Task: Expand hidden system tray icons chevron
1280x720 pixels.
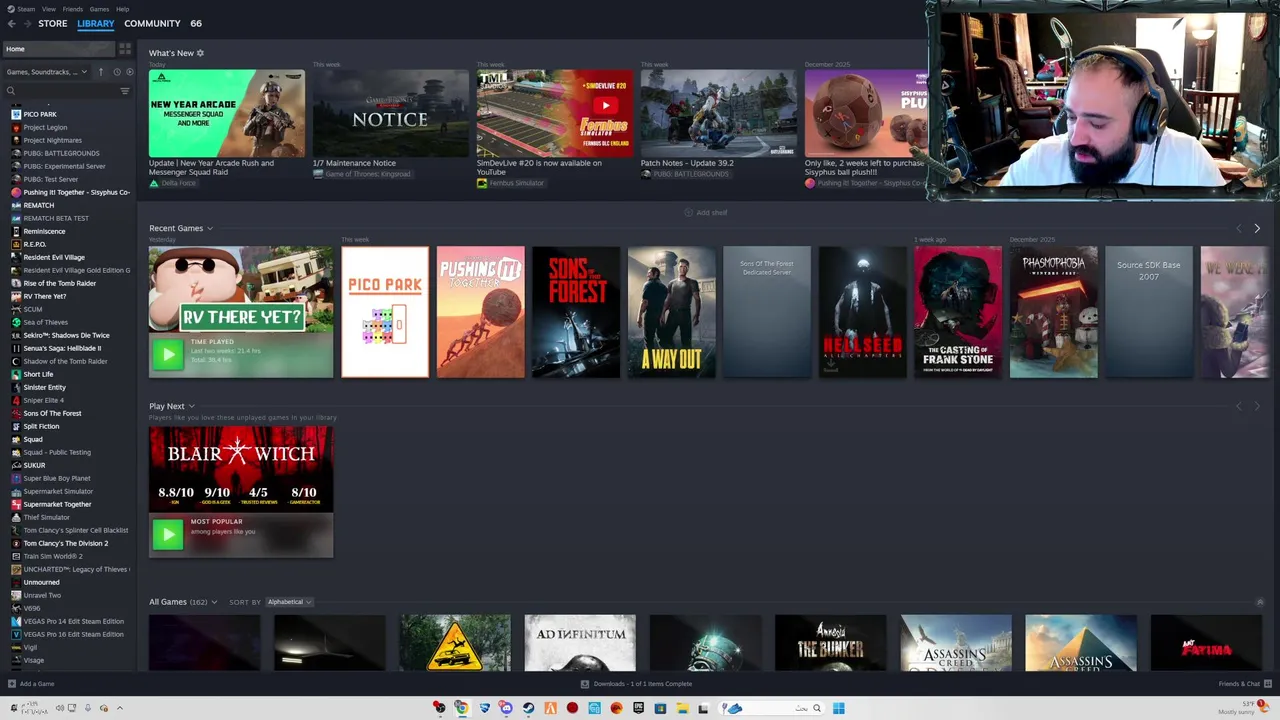Action: tap(119, 708)
